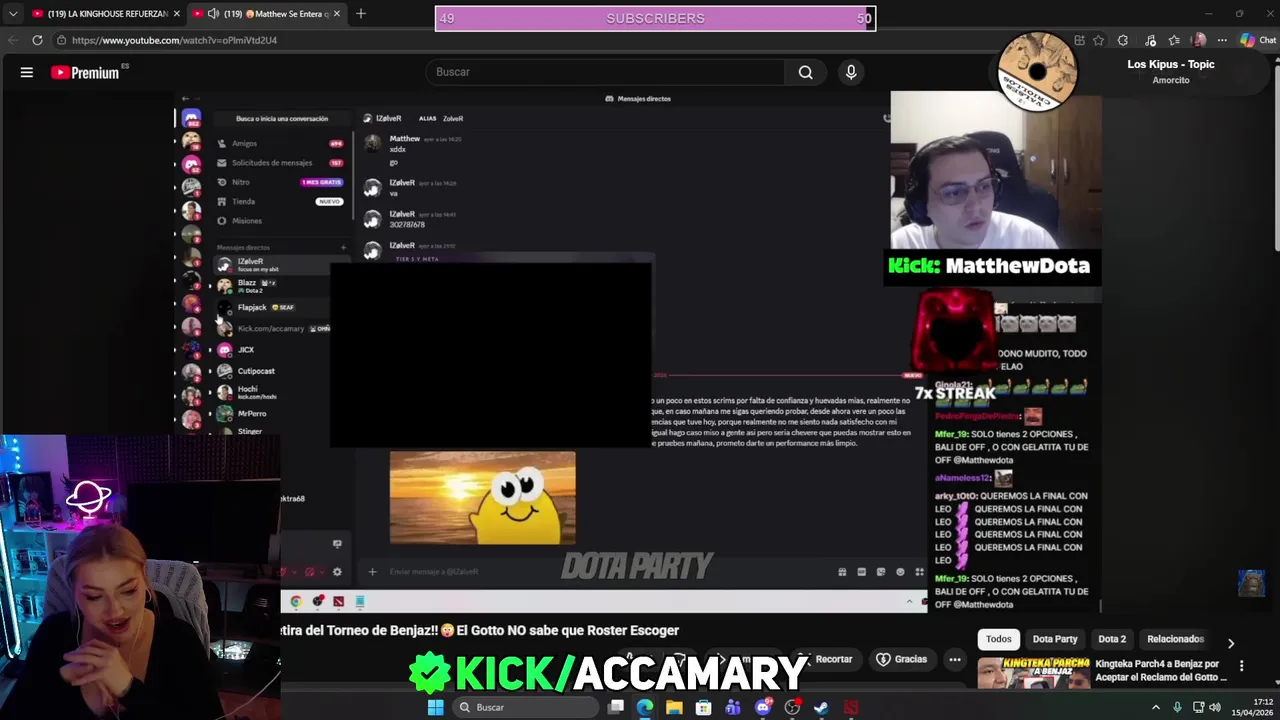This screenshot has width=1280, height=720.
Task: Open media control music icon in toolbar
Action: pos(1150,40)
